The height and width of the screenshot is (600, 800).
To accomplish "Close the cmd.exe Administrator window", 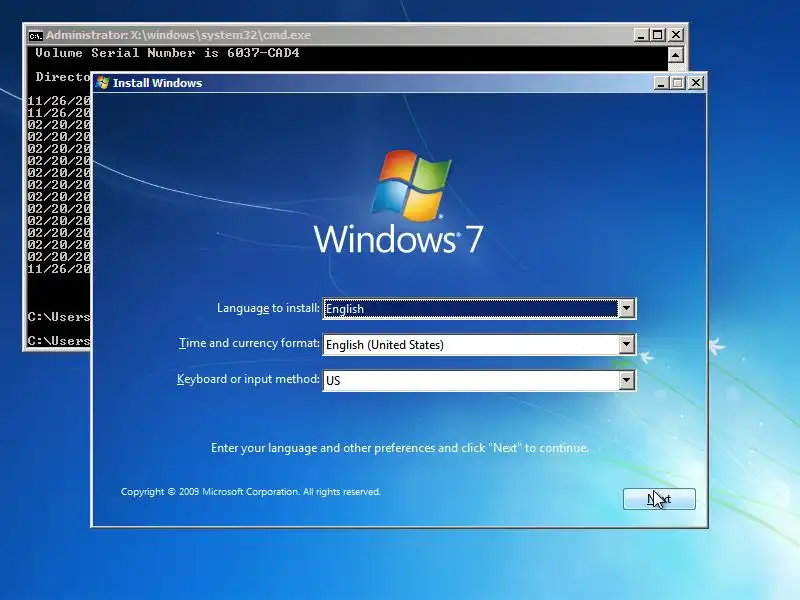I will click(x=676, y=35).
